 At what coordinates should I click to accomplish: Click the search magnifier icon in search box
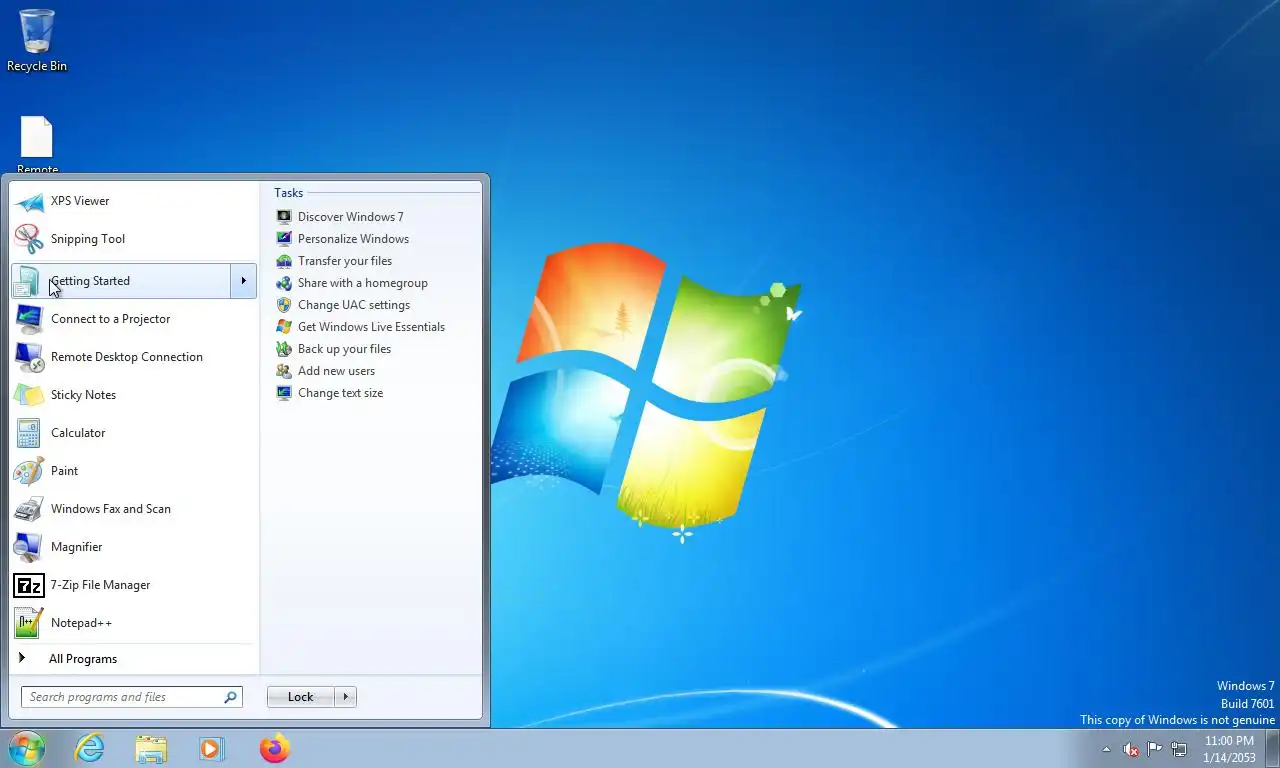[x=231, y=697]
